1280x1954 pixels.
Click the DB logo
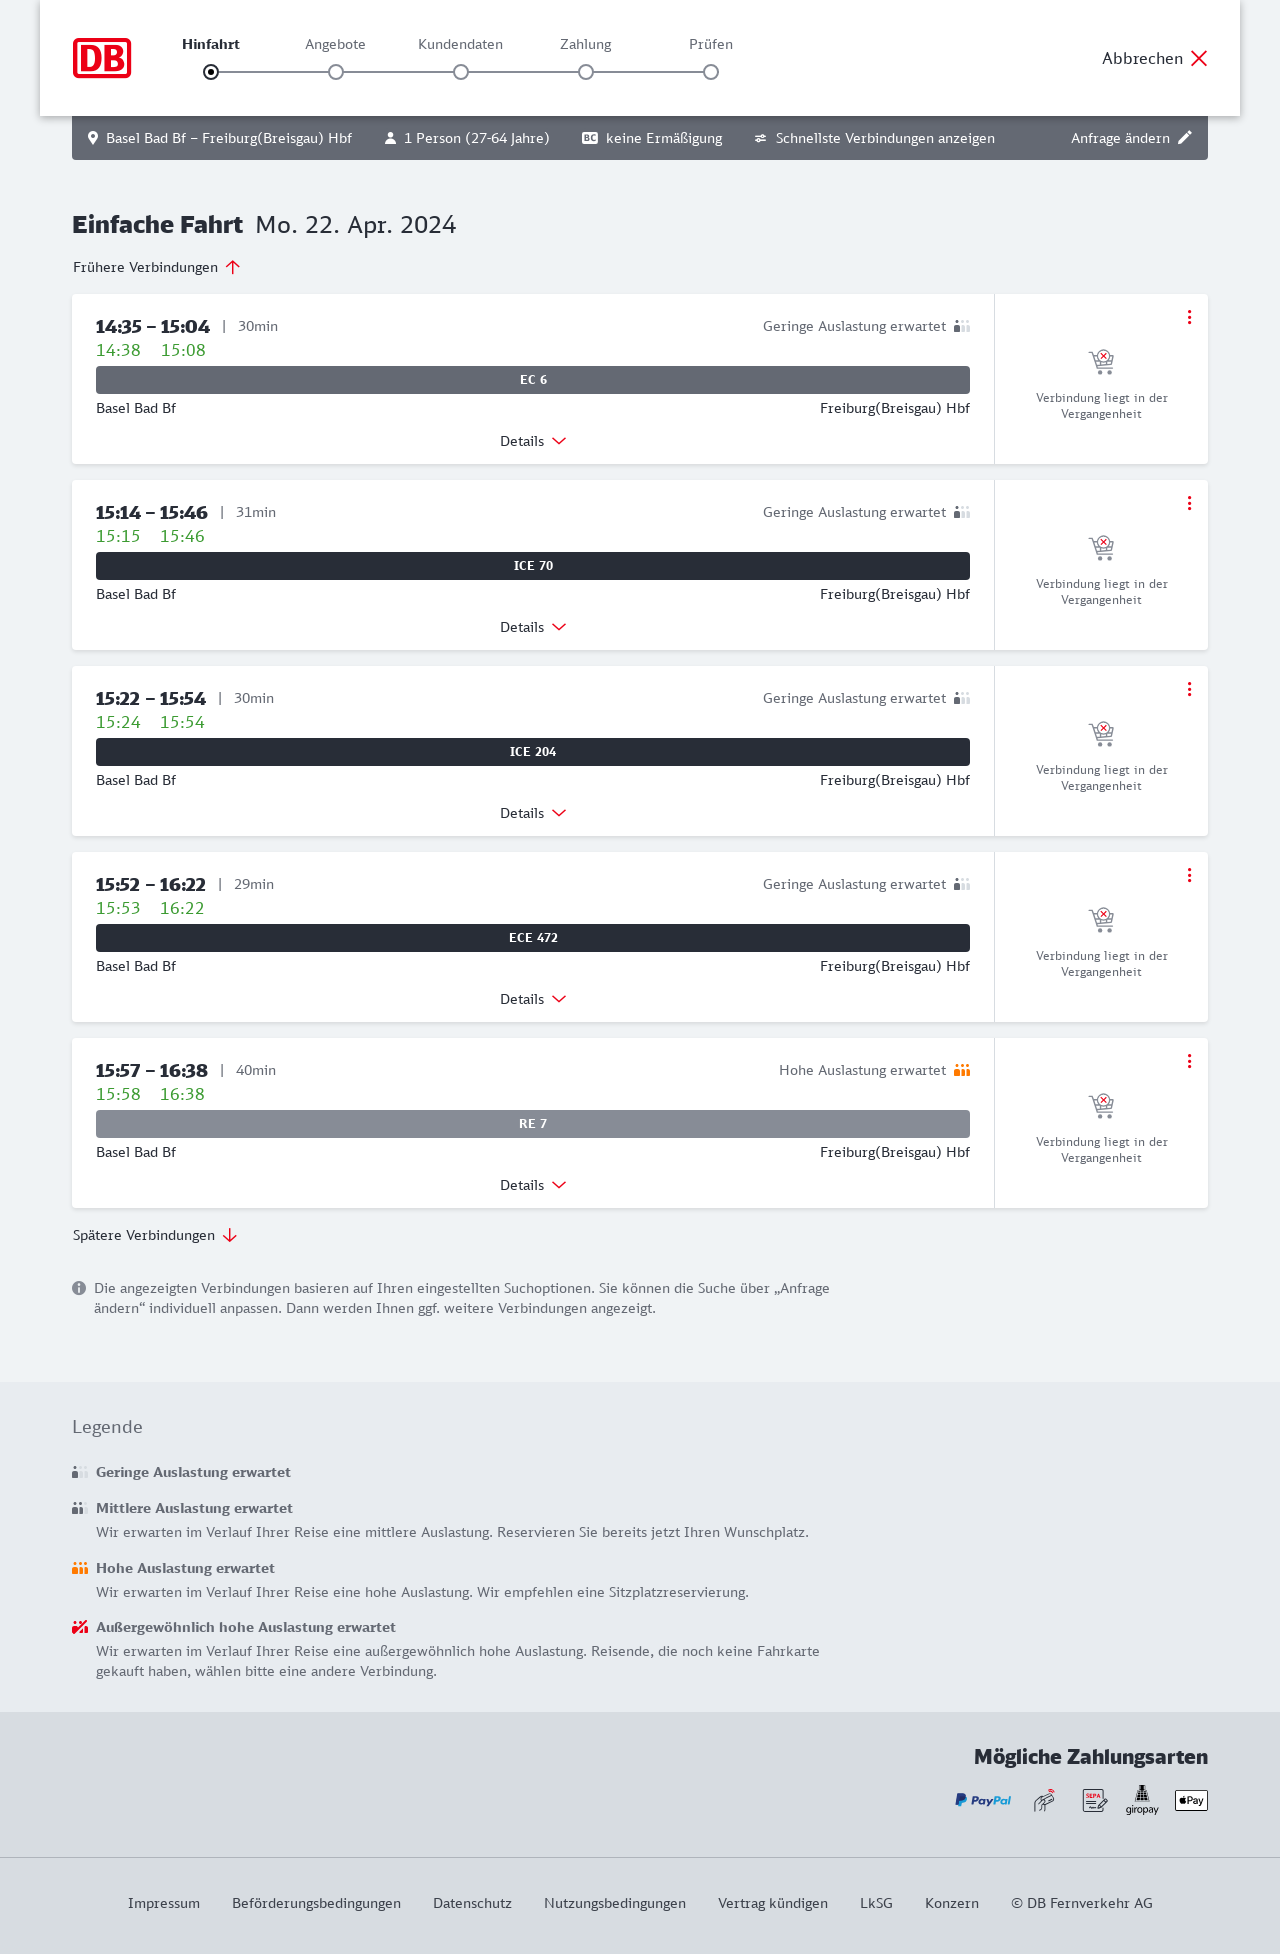pyautogui.click(x=102, y=58)
